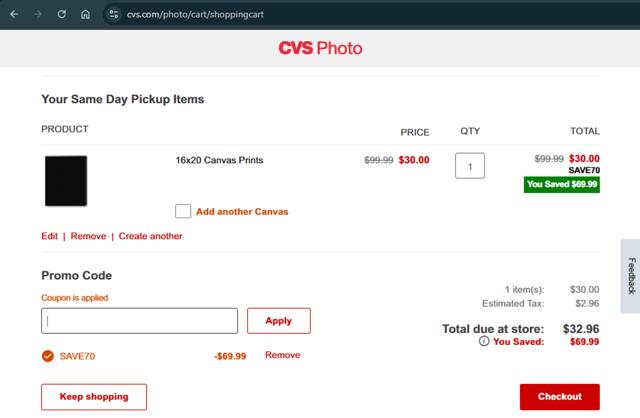
Task: Click the Create another link
Action: (150, 236)
